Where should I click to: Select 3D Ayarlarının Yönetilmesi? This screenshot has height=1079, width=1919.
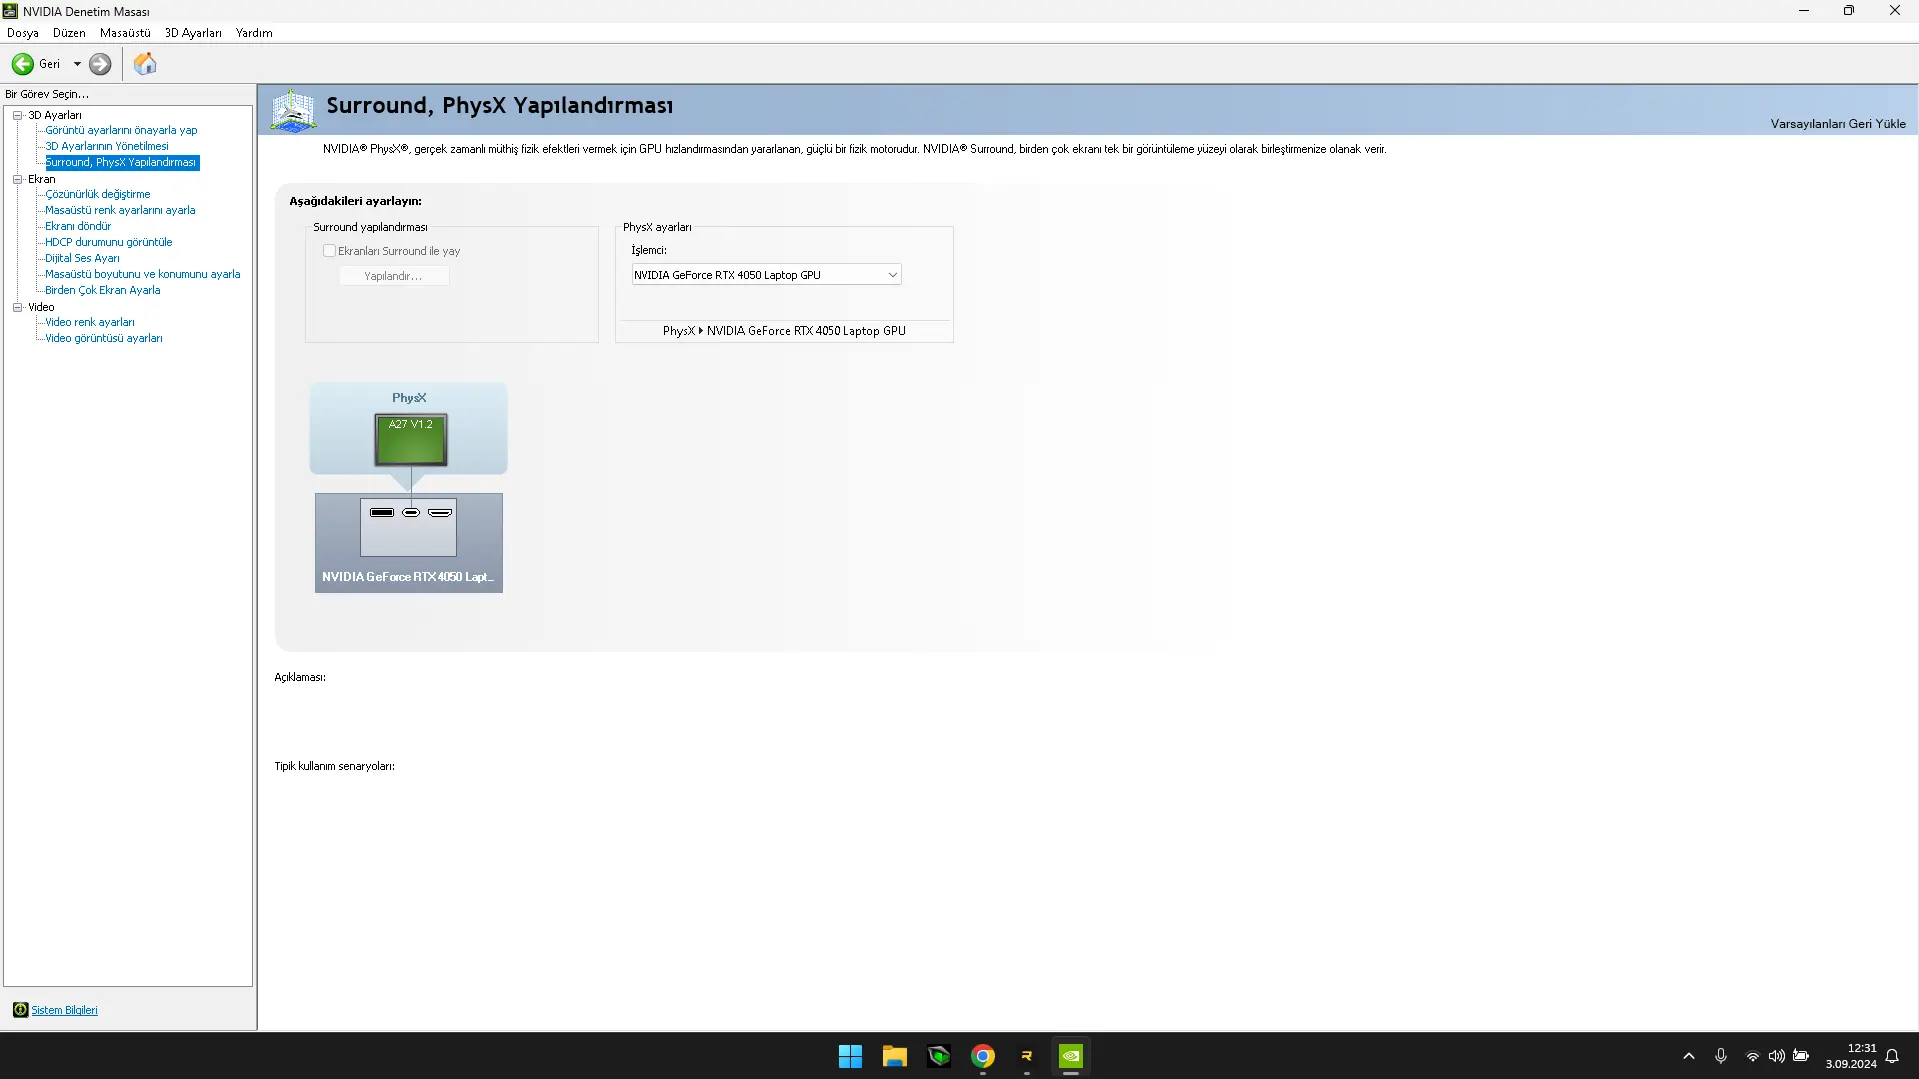(x=107, y=146)
